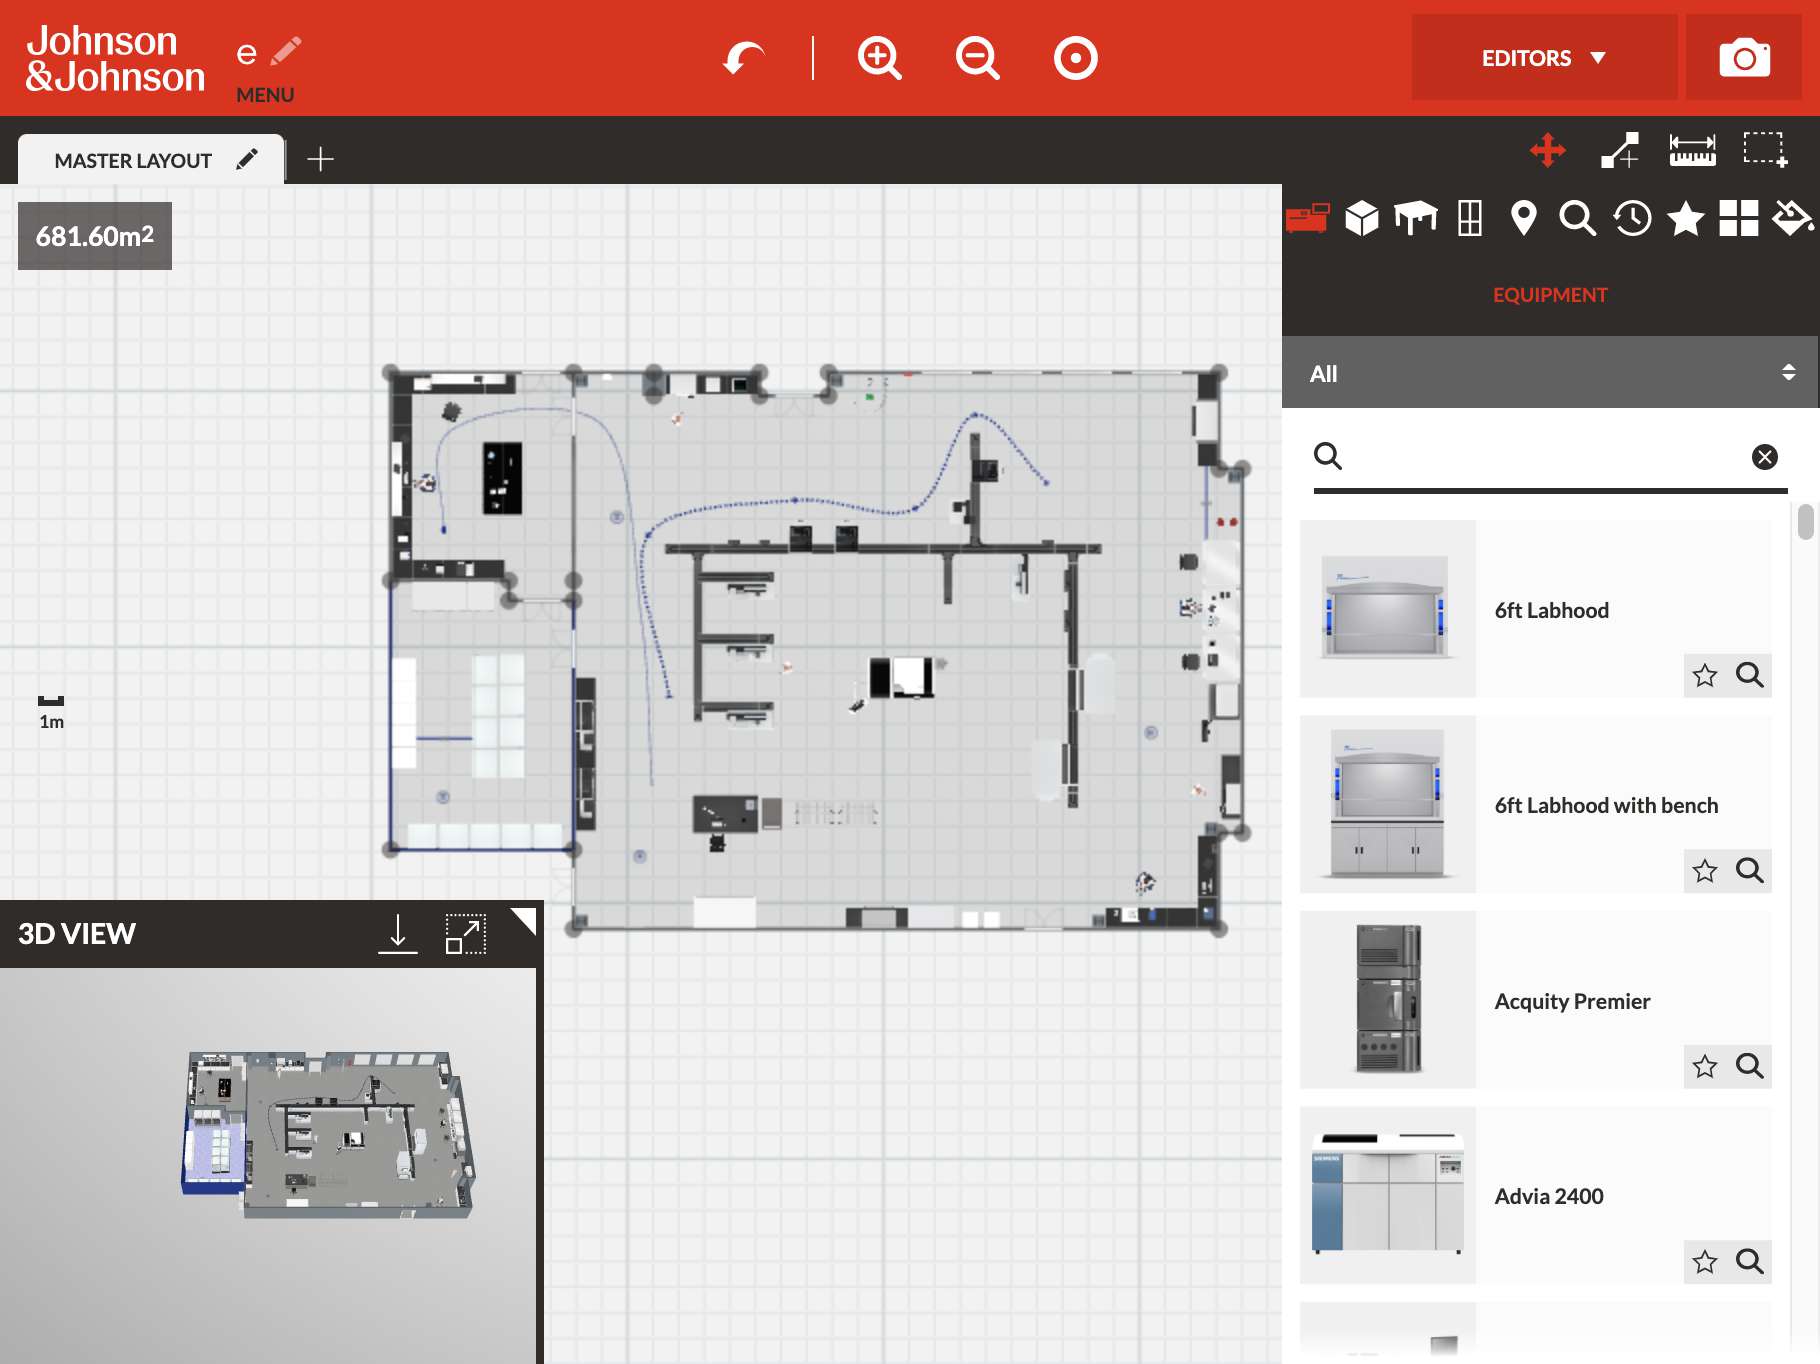Select the Acquity Premier thumbnail
This screenshot has height=1364, width=1820.
[1388, 1000]
